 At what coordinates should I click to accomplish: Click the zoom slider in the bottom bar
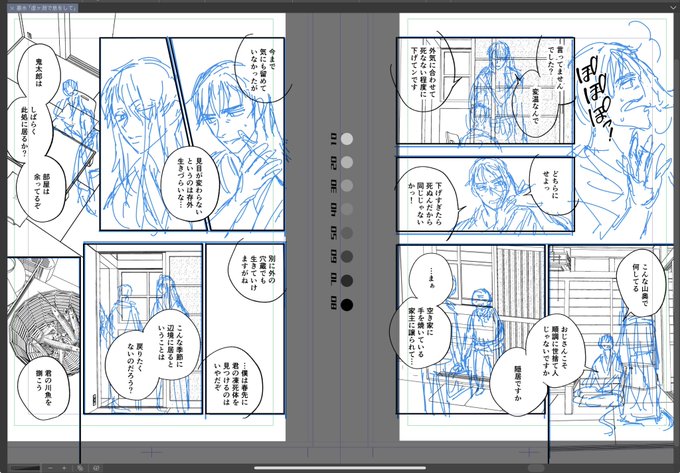pyautogui.click(x=25, y=468)
